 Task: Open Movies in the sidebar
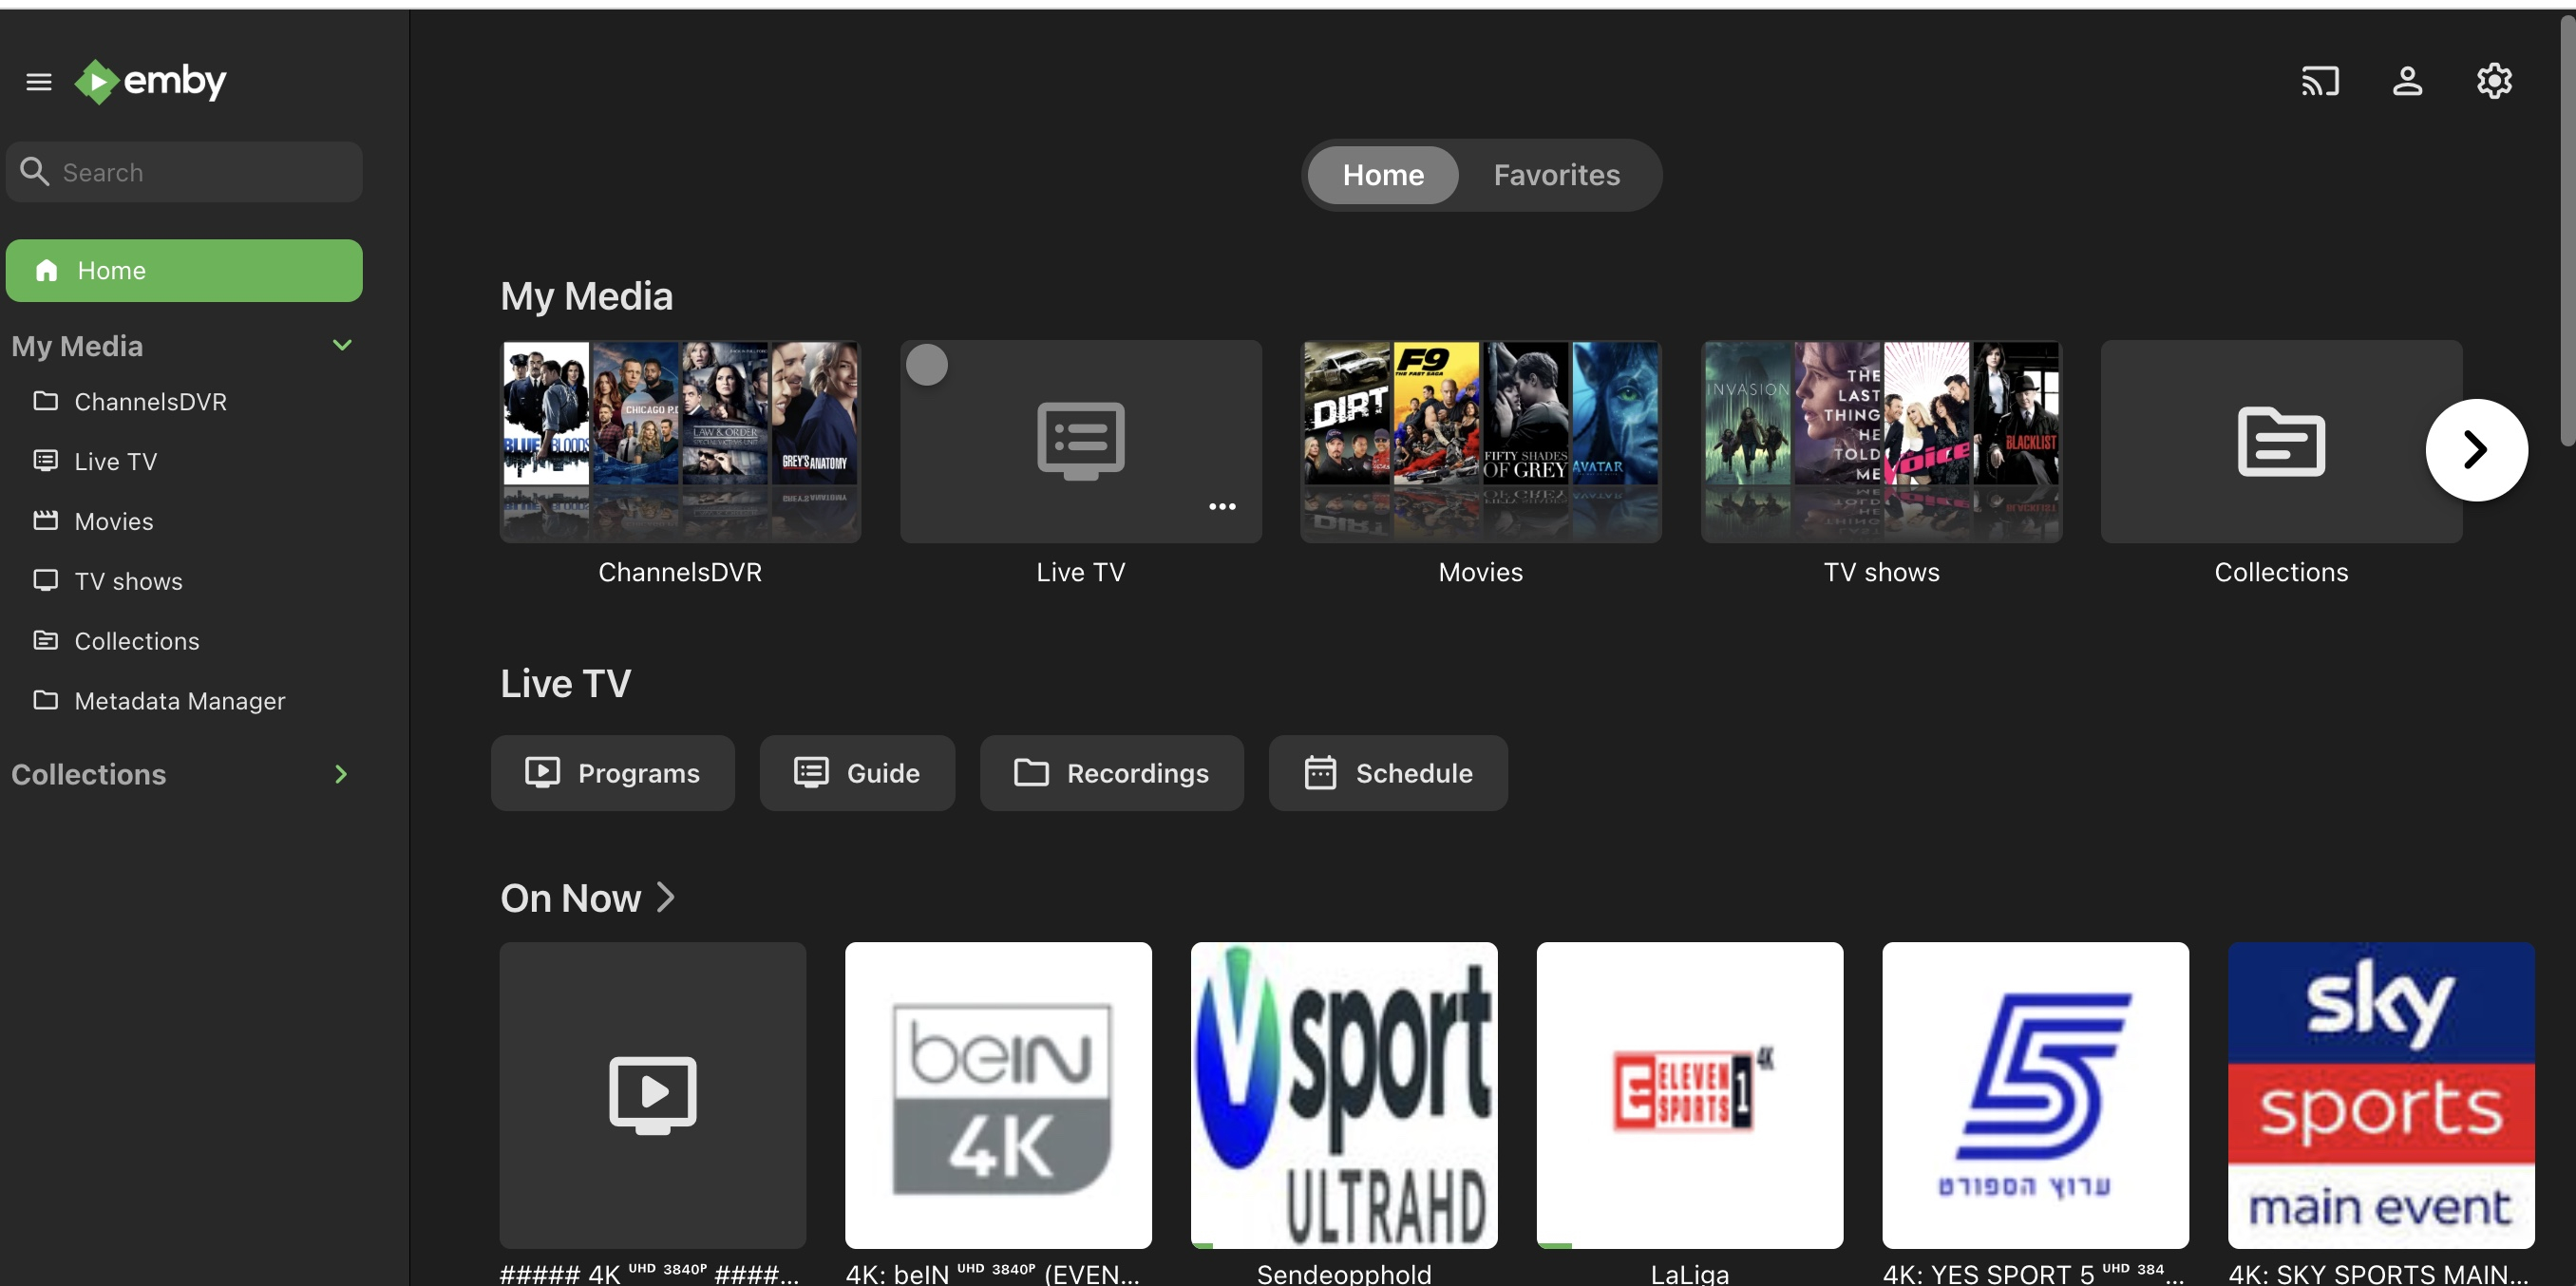coord(113,521)
